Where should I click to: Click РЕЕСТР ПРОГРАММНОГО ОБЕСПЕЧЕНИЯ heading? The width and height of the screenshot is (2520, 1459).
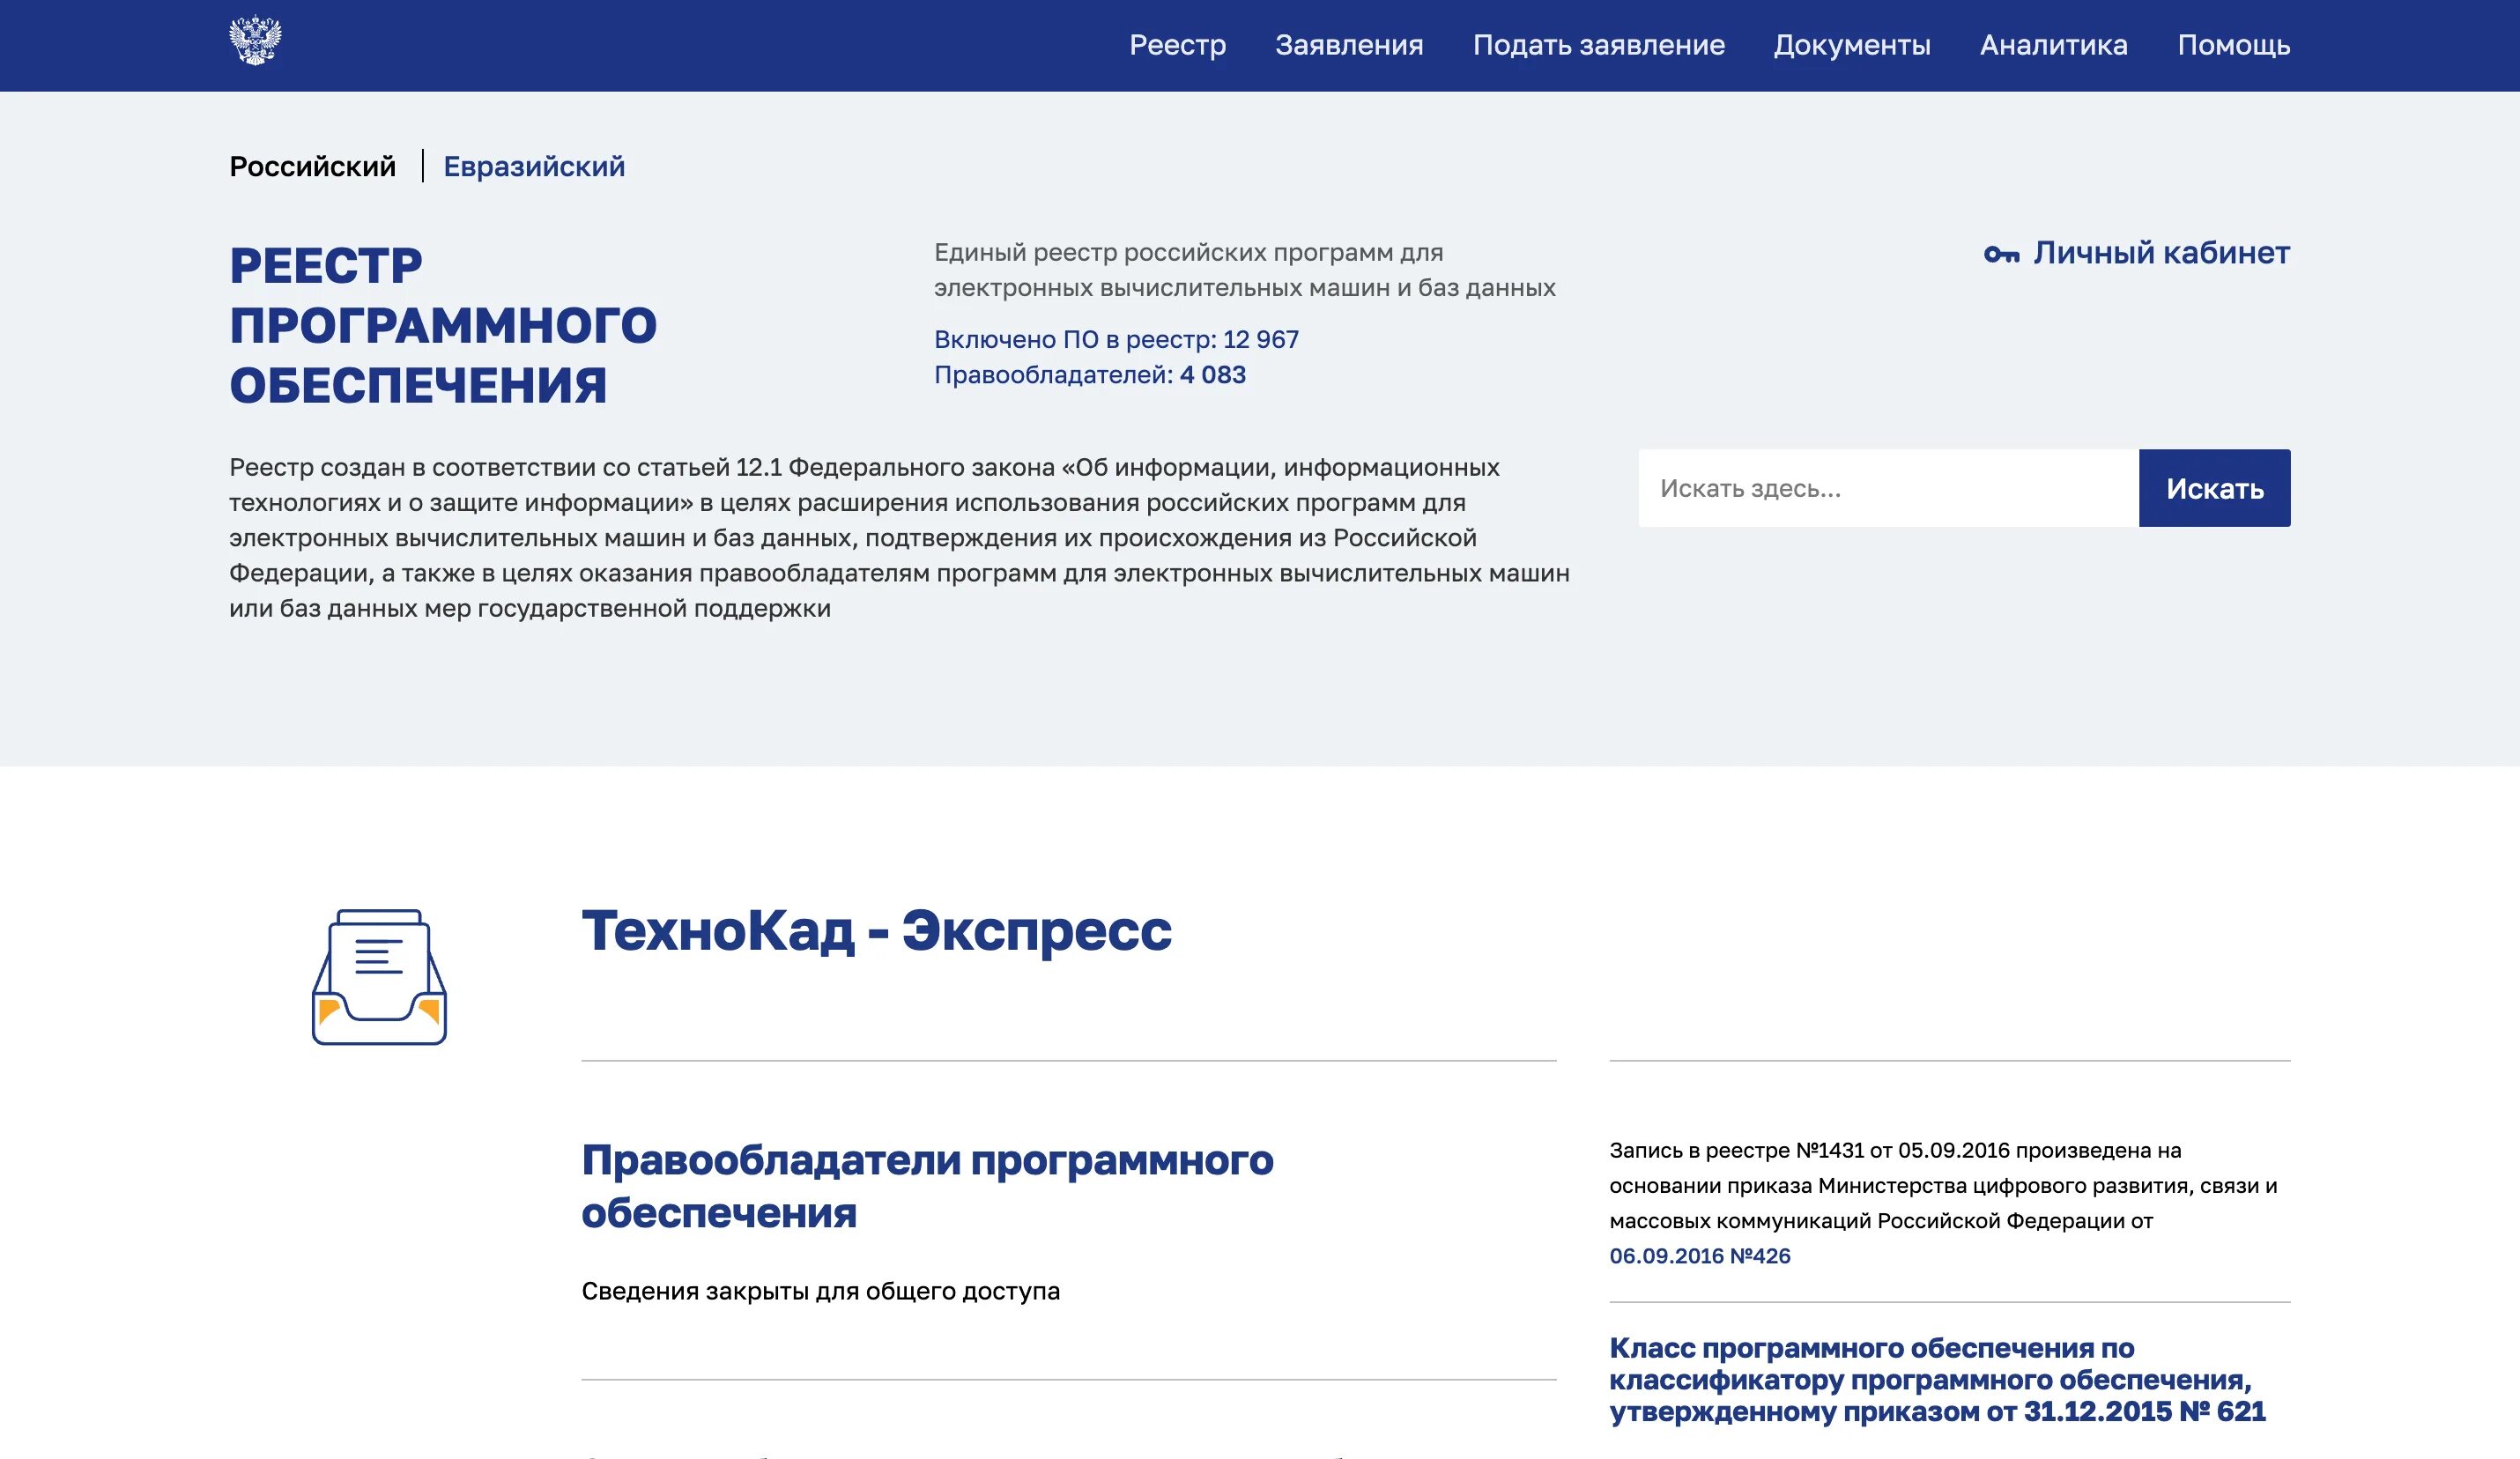[x=443, y=325]
